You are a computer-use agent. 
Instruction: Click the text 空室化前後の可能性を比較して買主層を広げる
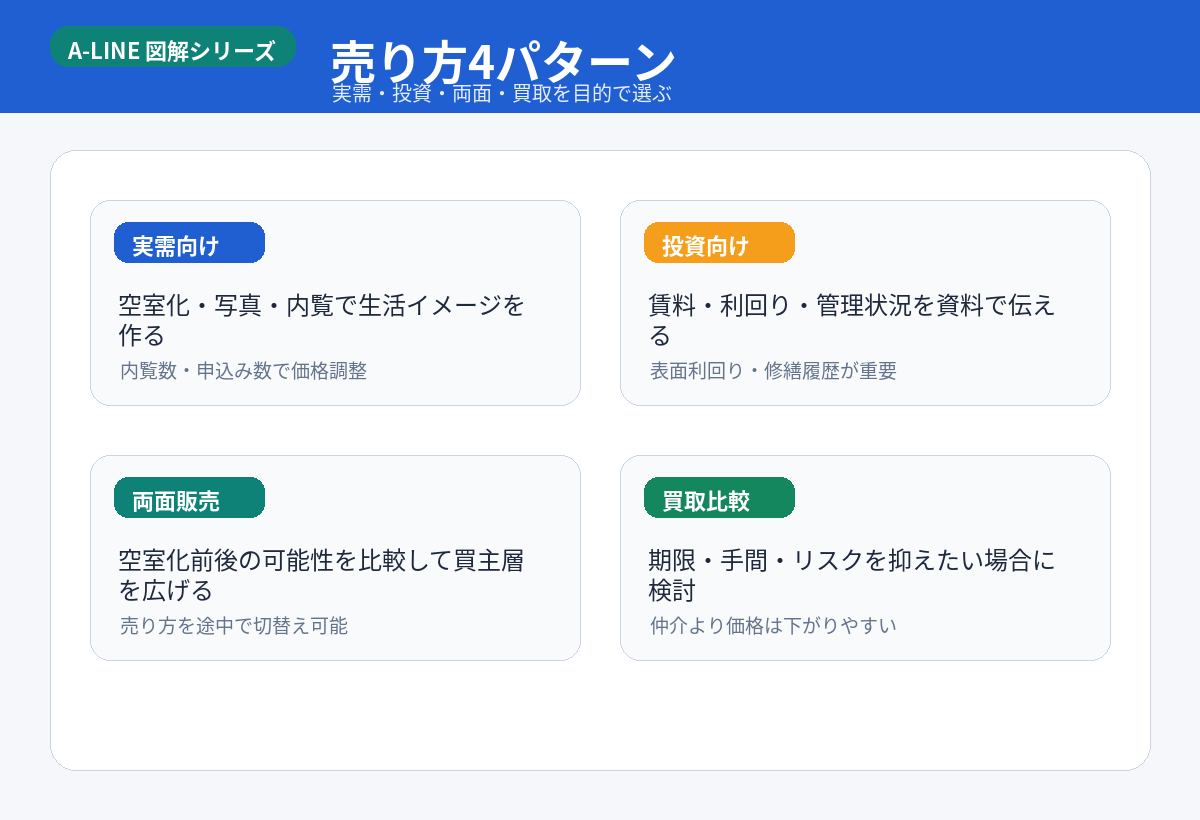tap(322, 575)
